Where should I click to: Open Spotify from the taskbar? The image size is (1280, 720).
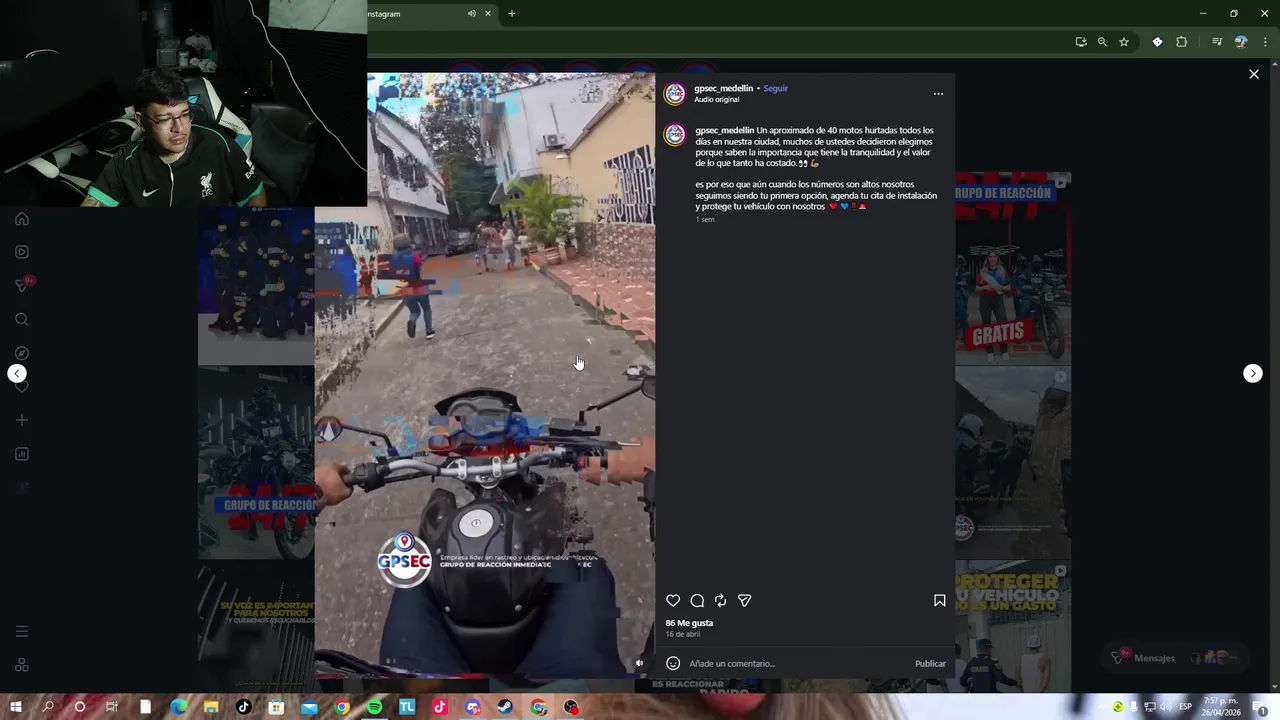pyautogui.click(x=375, y=707)
